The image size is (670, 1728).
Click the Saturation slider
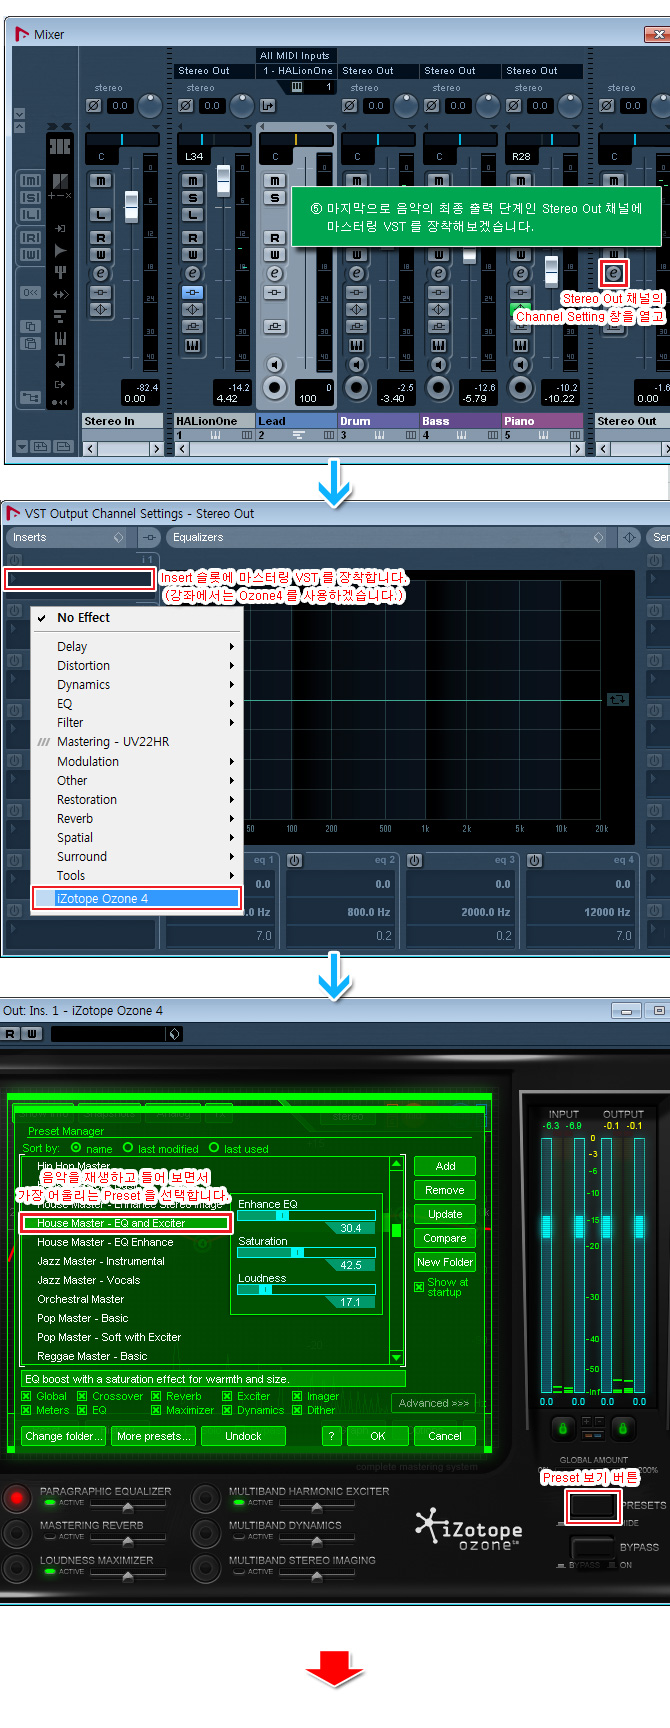point(306,1253)
